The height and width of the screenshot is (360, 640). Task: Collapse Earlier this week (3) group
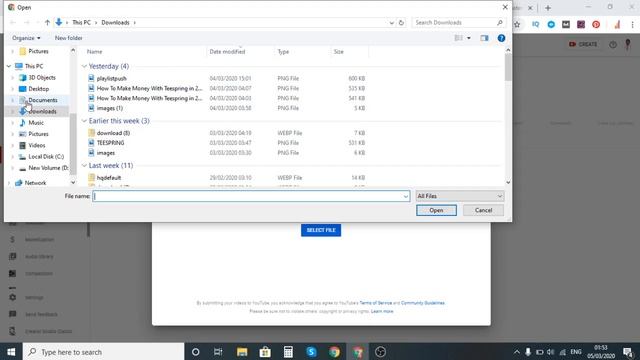[84, 121]
